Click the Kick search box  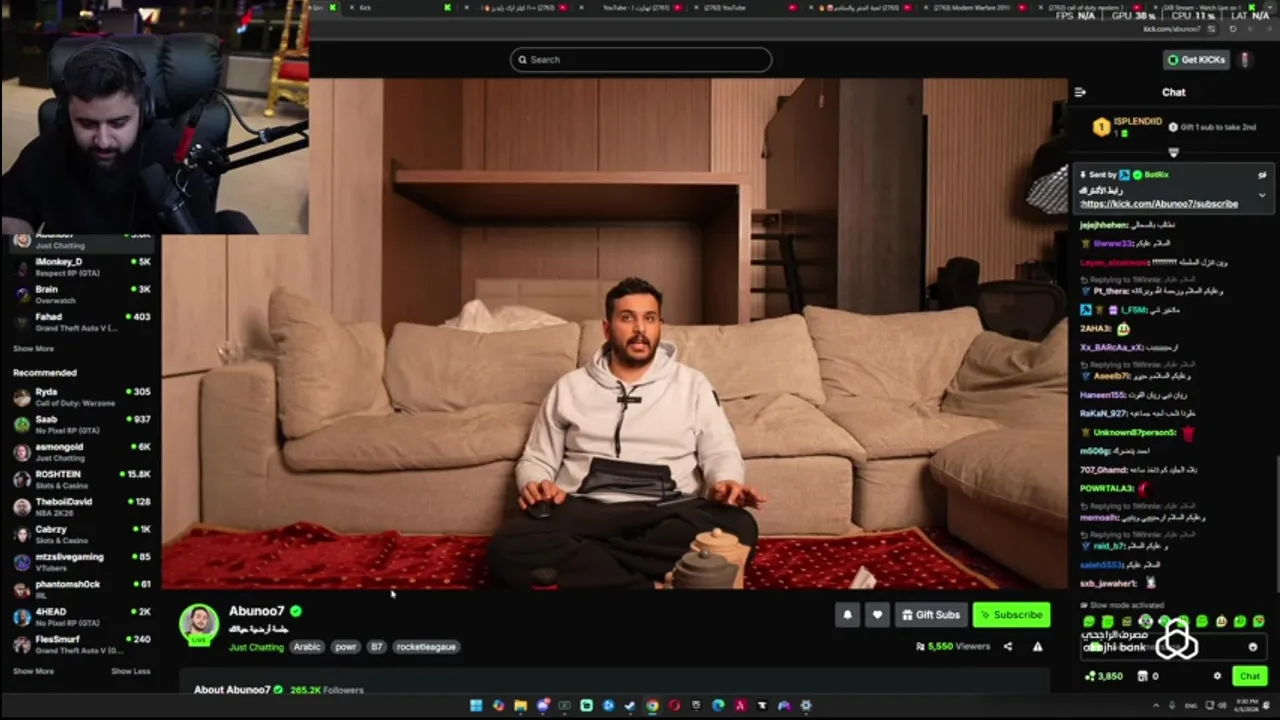pyautogui.click(x=641, y=60)
